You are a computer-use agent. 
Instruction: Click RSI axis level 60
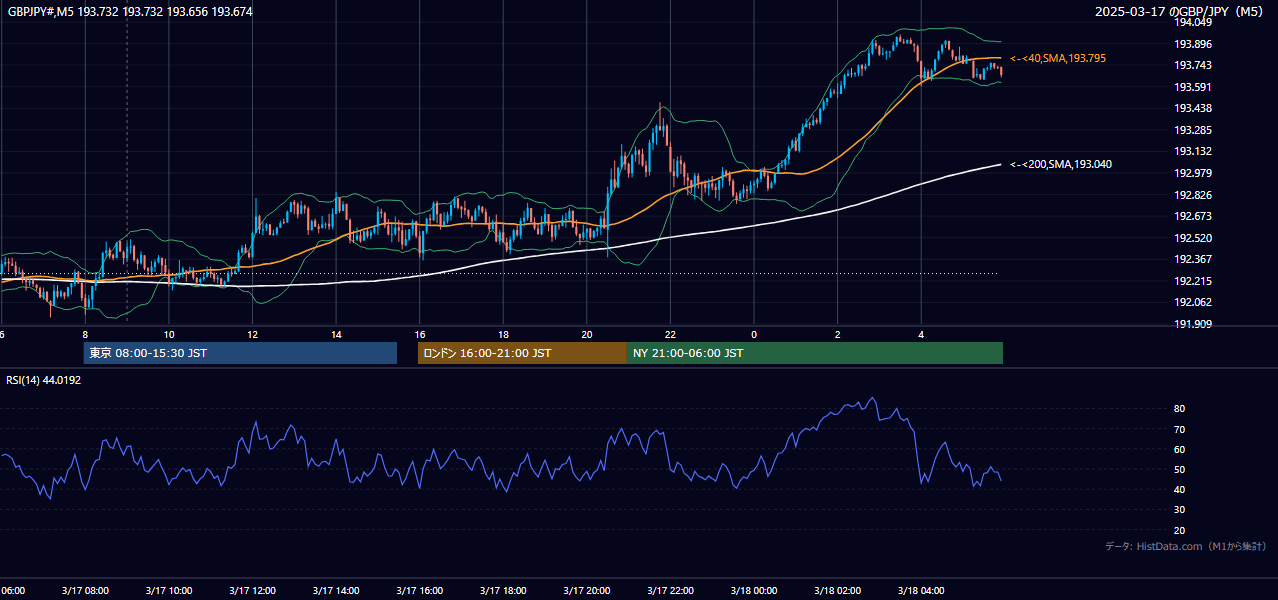pos(1180,449)
